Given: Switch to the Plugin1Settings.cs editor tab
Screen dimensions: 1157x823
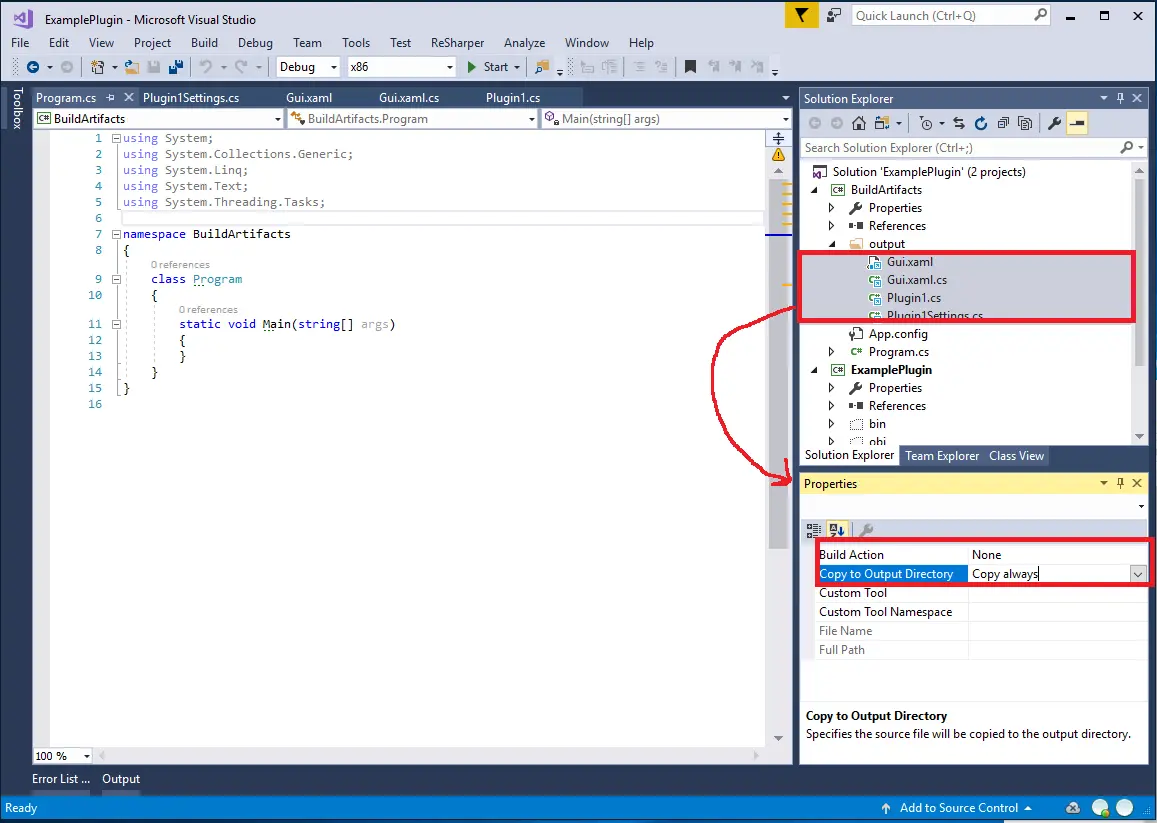Looking at the screenshot, I should point(191,97).
